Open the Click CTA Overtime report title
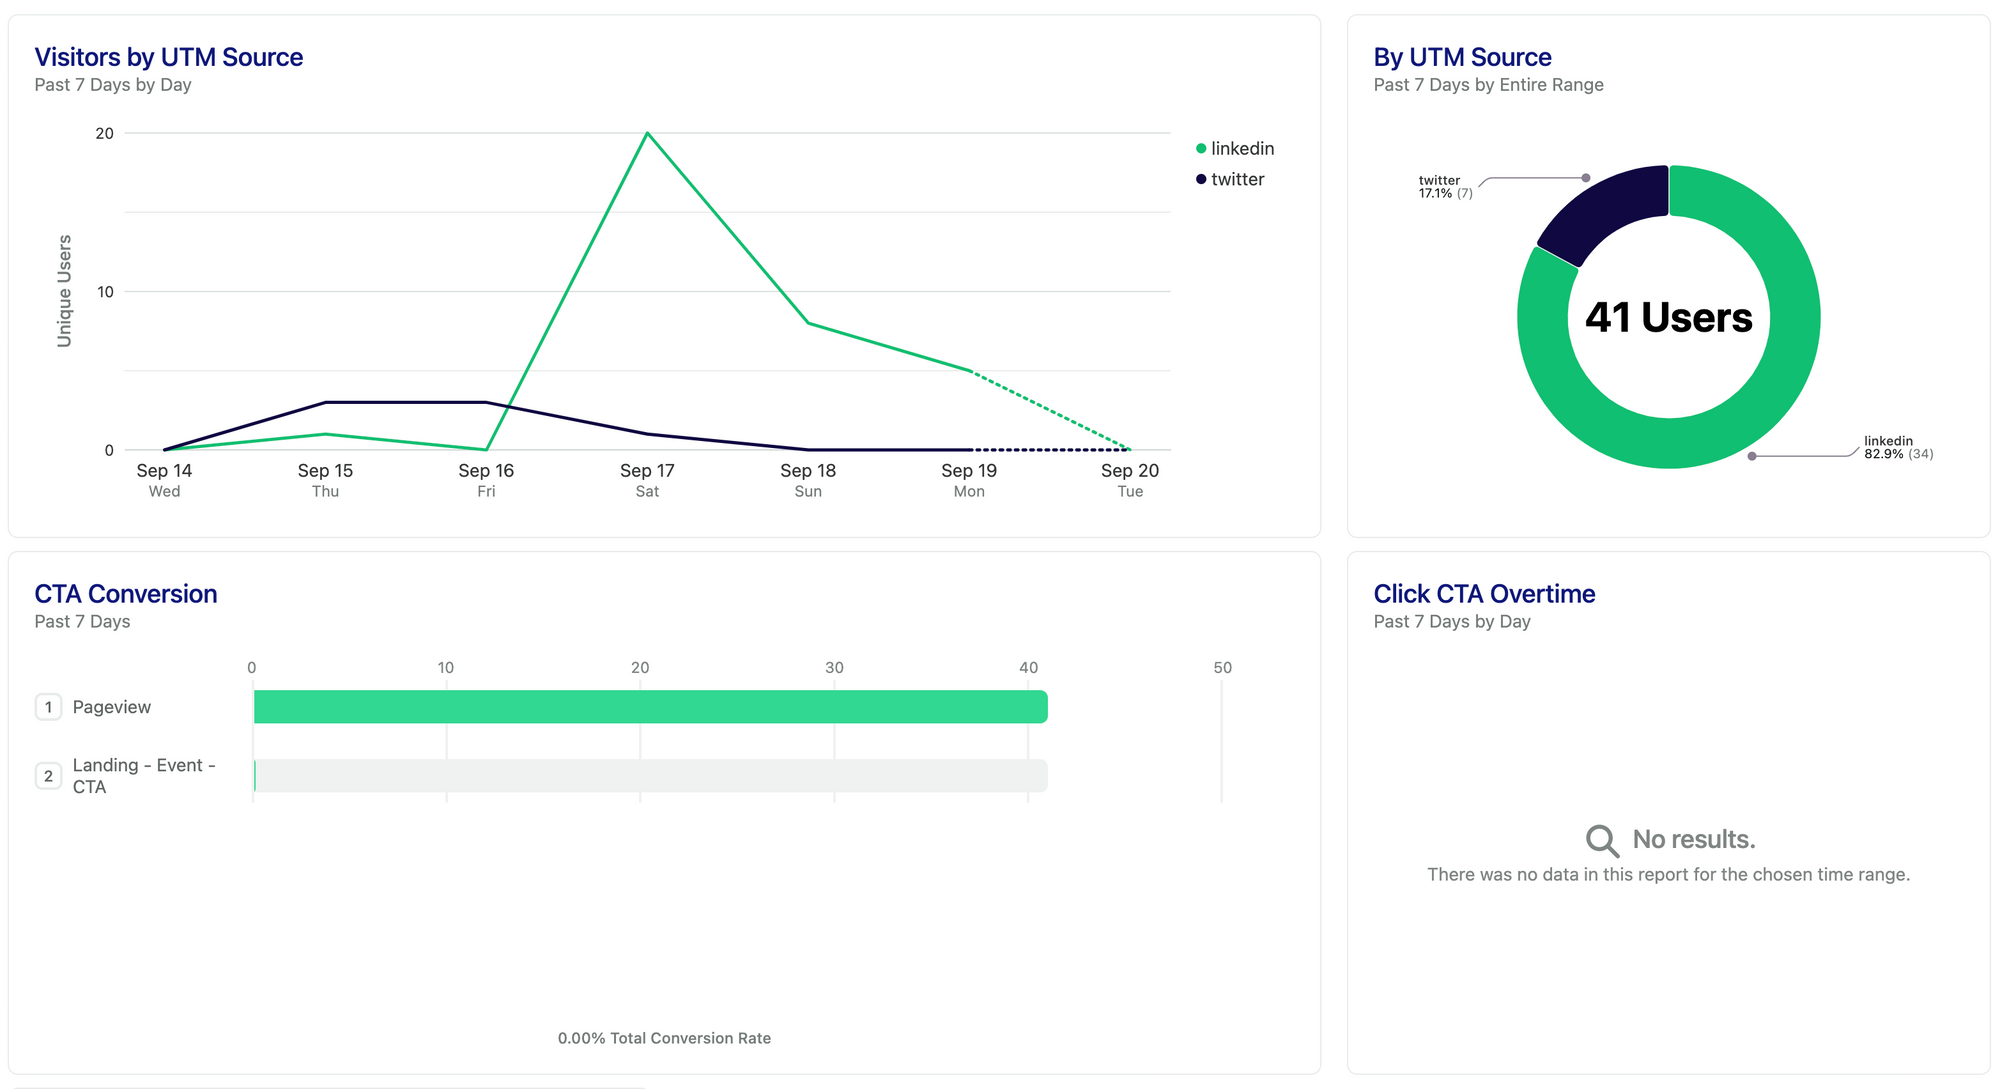2000x1089 pixels. [1483, 594]
